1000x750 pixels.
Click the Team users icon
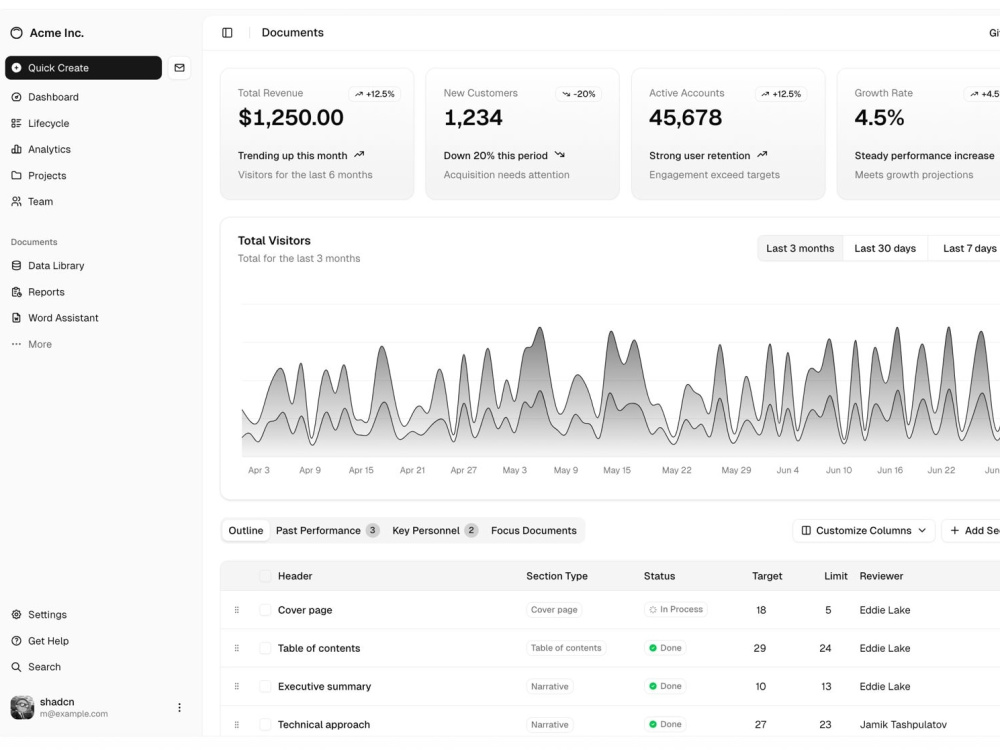[x=17, y=202]
